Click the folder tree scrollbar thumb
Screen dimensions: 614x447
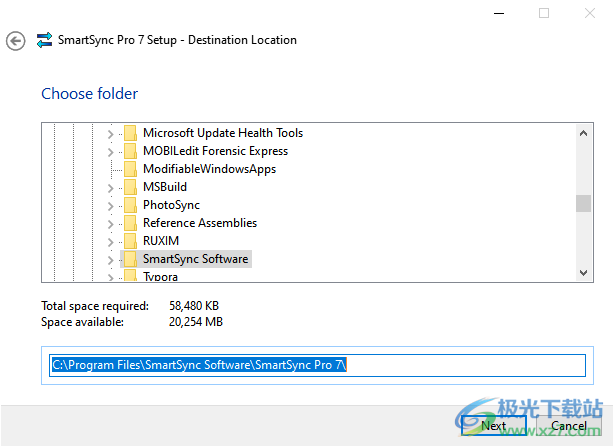[x=583, y=204]
